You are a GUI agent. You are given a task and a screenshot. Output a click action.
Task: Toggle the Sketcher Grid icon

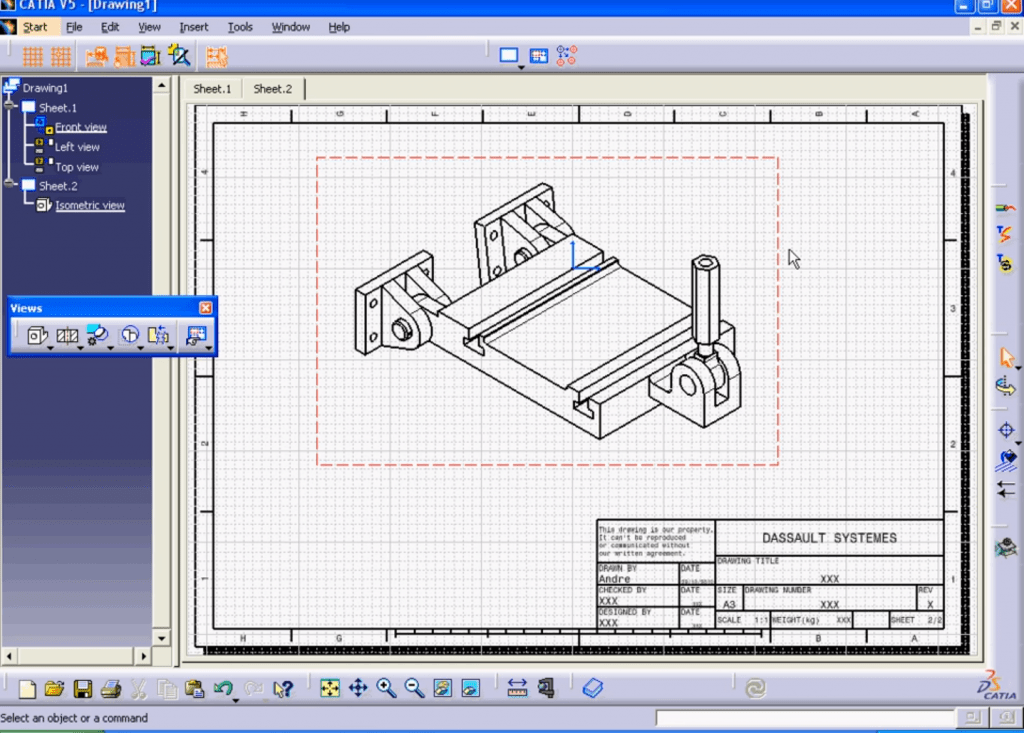tap(32, 57)
